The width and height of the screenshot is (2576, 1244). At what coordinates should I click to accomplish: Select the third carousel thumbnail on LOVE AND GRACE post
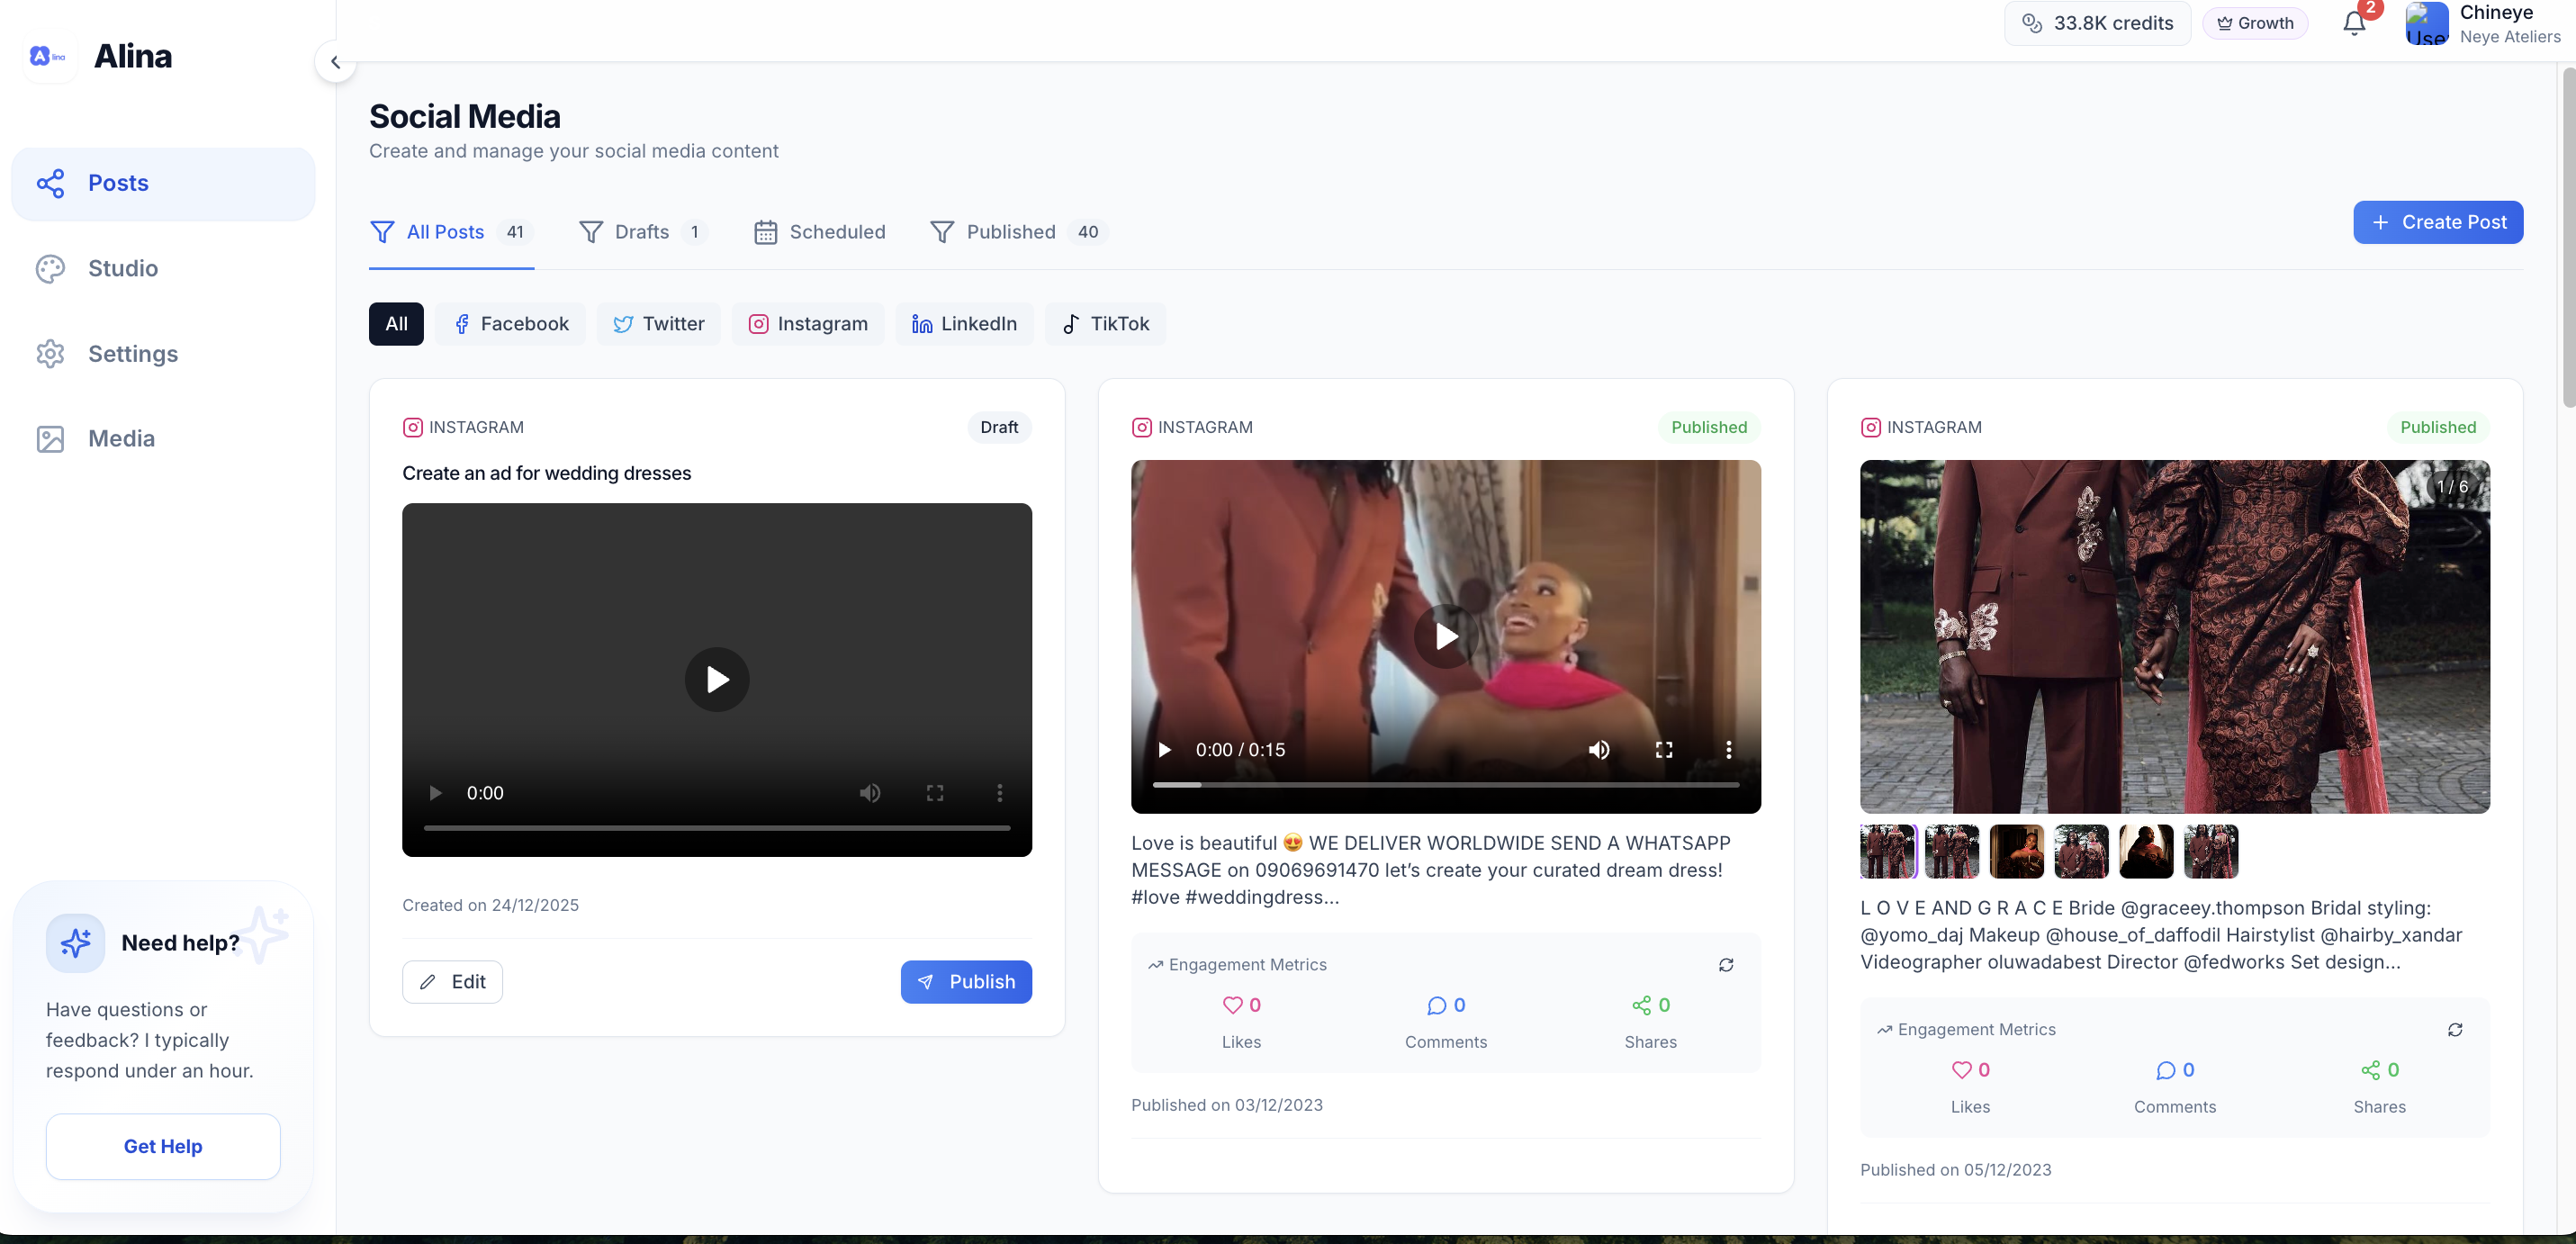coord(2017,851)
